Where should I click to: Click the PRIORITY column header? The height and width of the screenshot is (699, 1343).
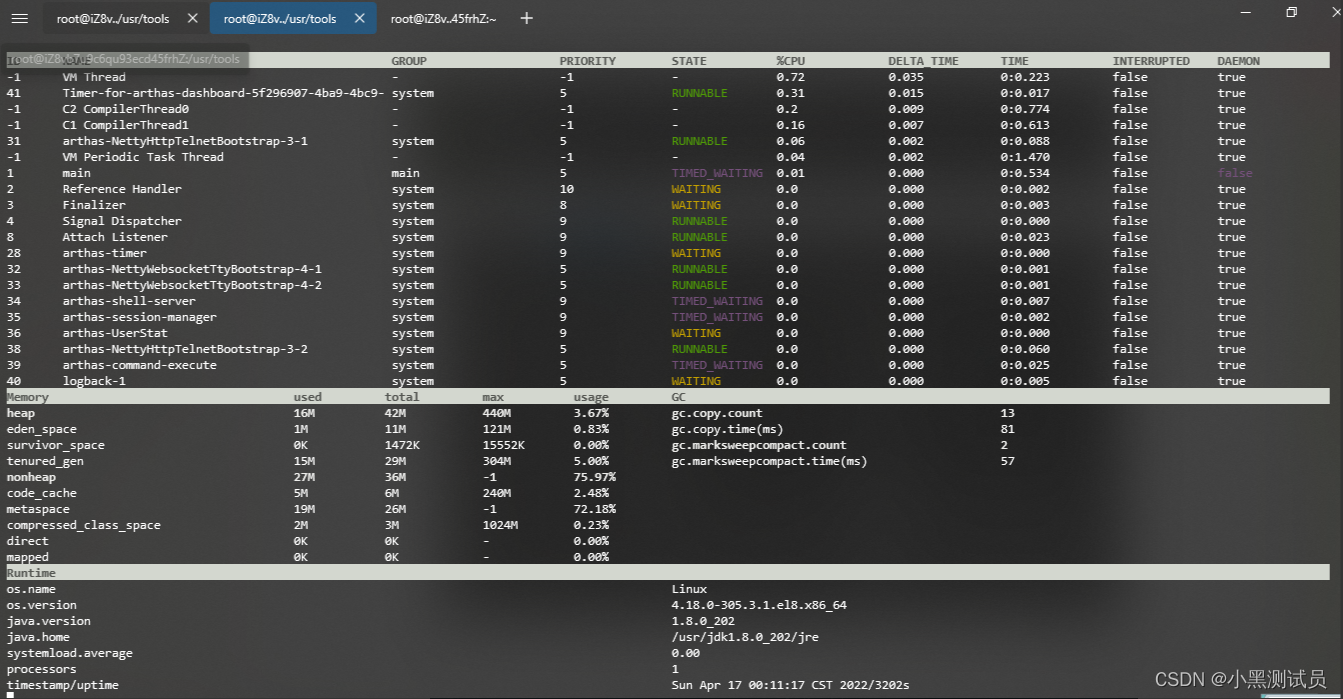click(x=588, y=61)
